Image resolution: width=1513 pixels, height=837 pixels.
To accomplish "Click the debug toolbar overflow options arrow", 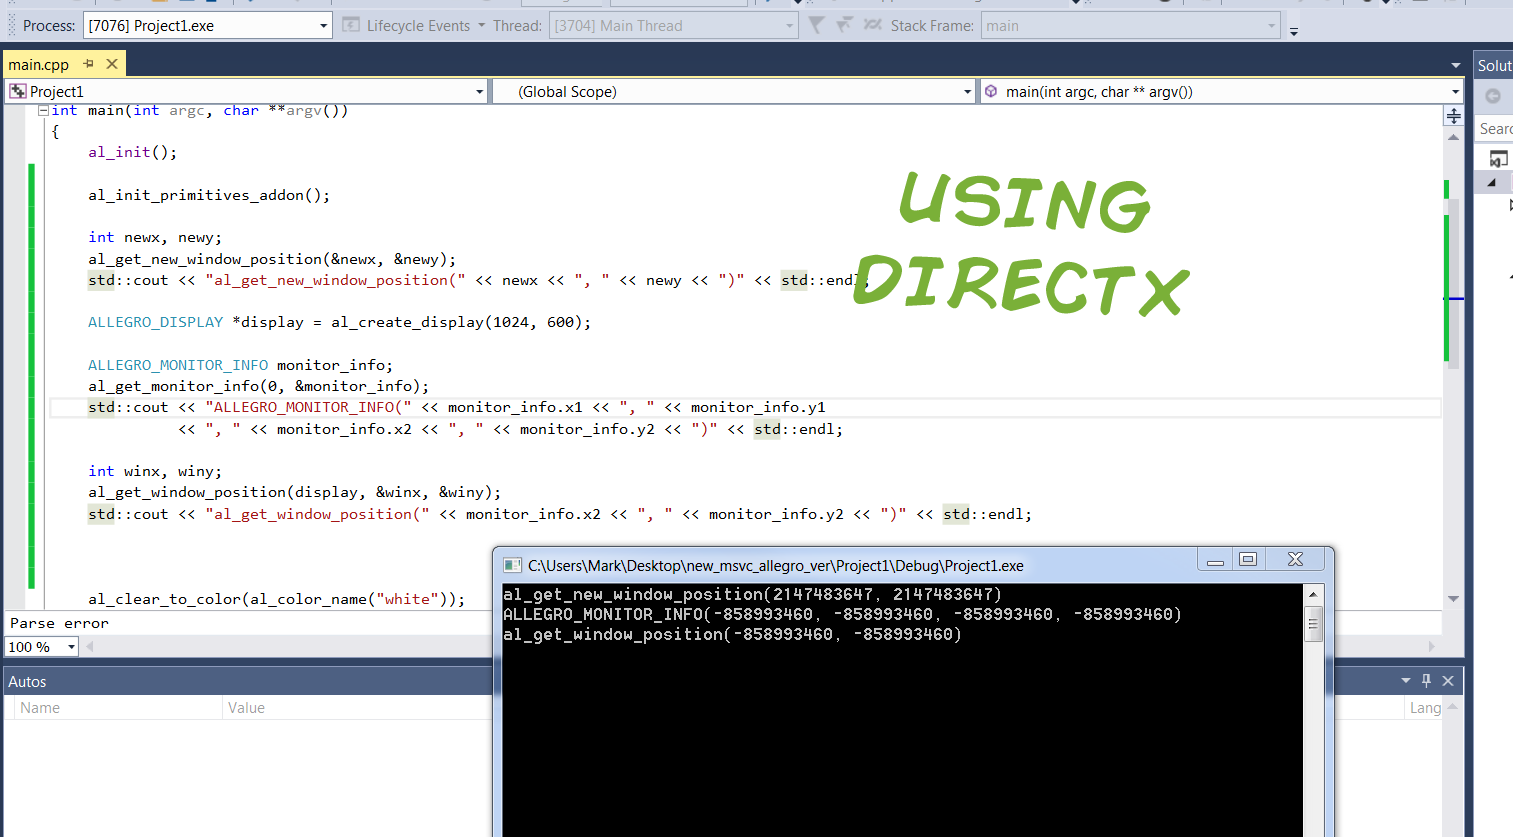I will [x=1293, y=31].
